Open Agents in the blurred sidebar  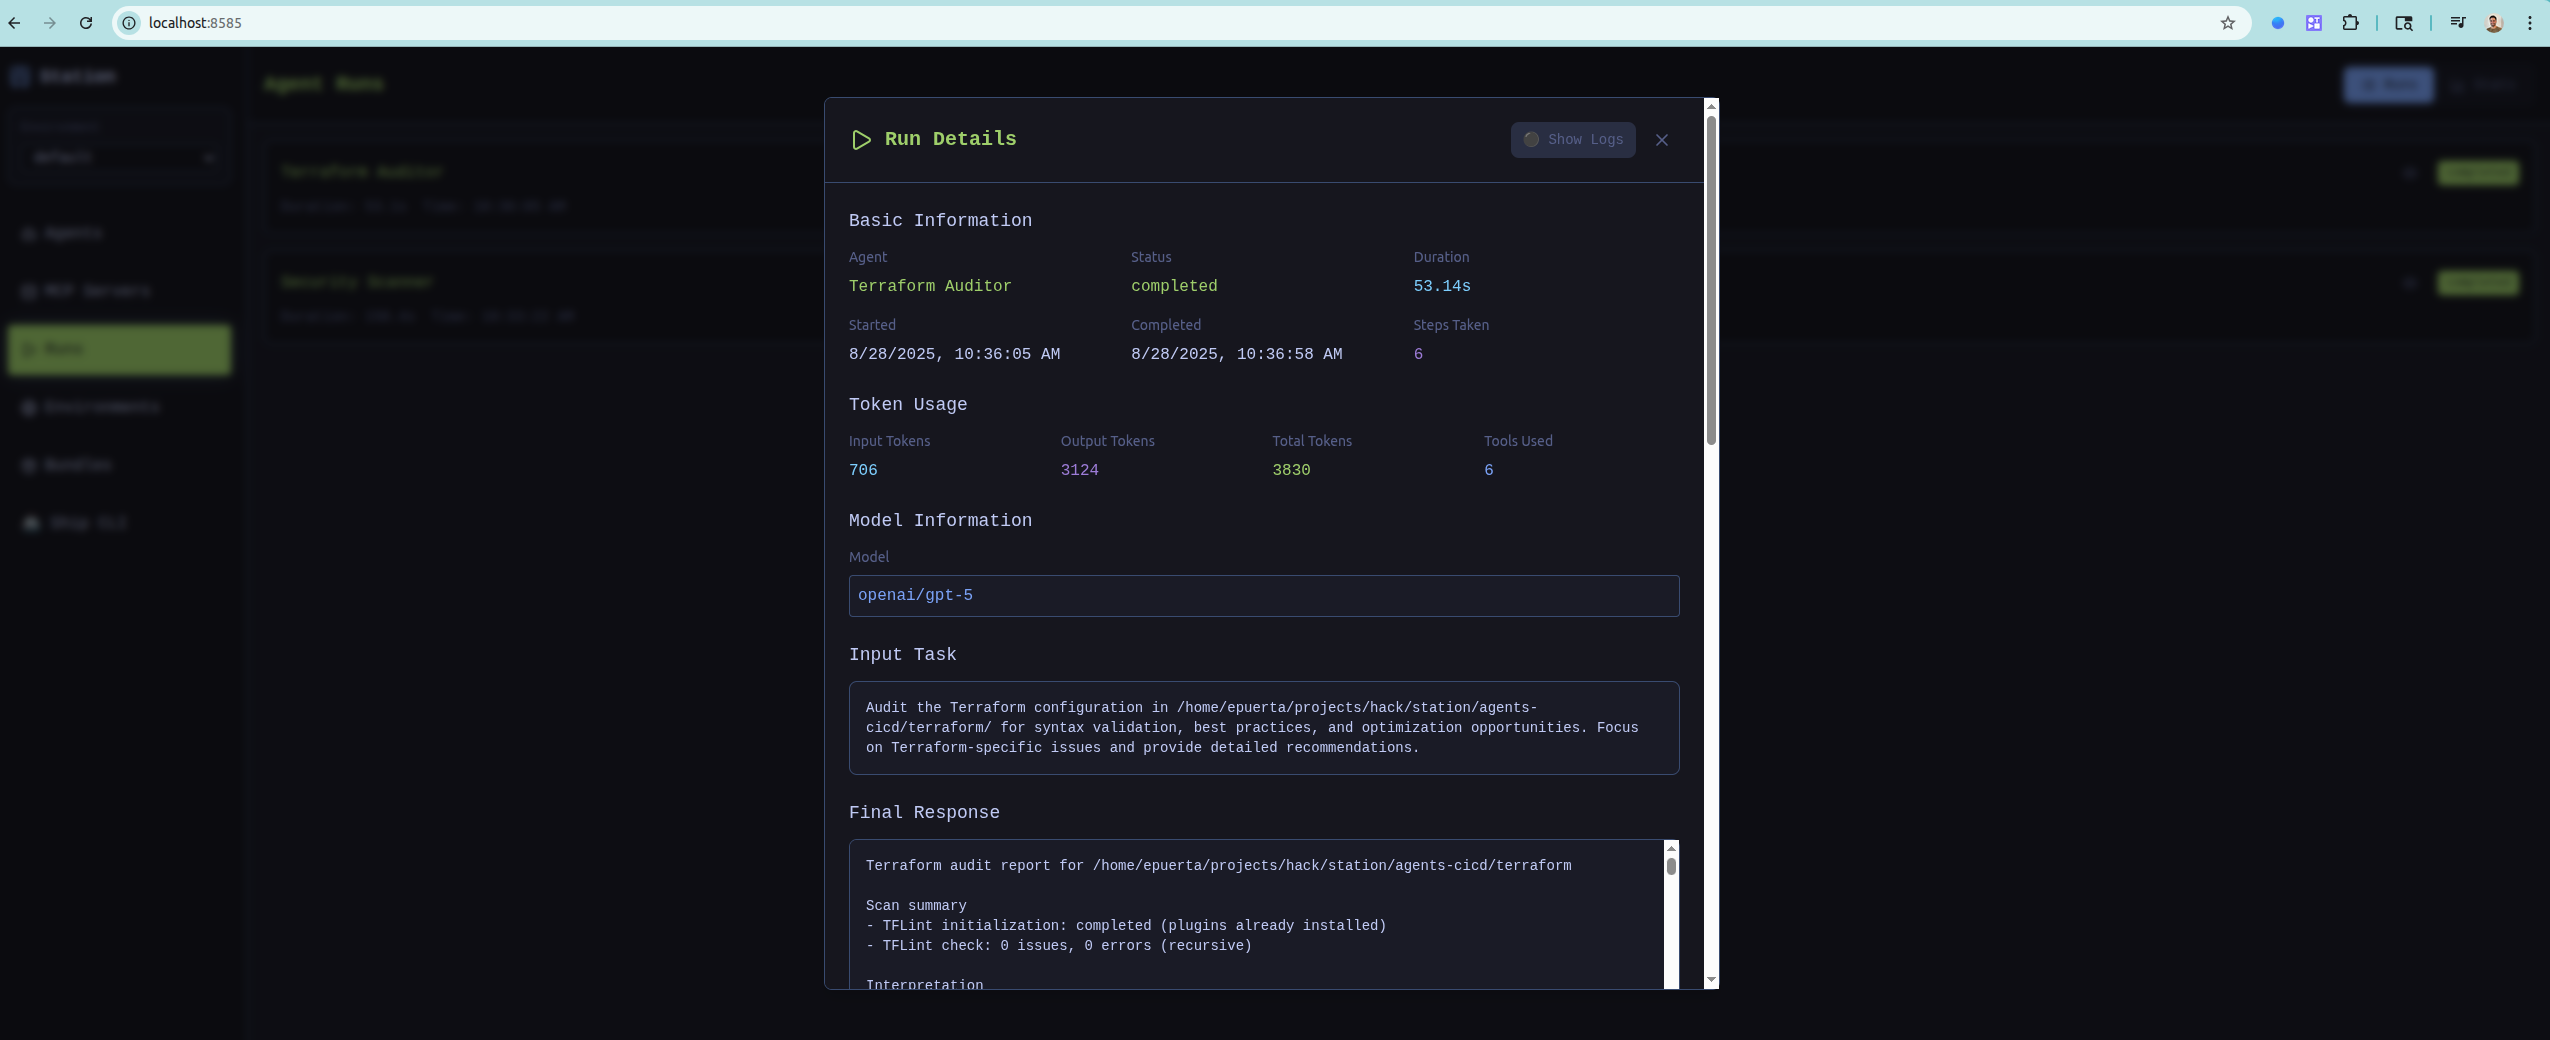[119, 233]
